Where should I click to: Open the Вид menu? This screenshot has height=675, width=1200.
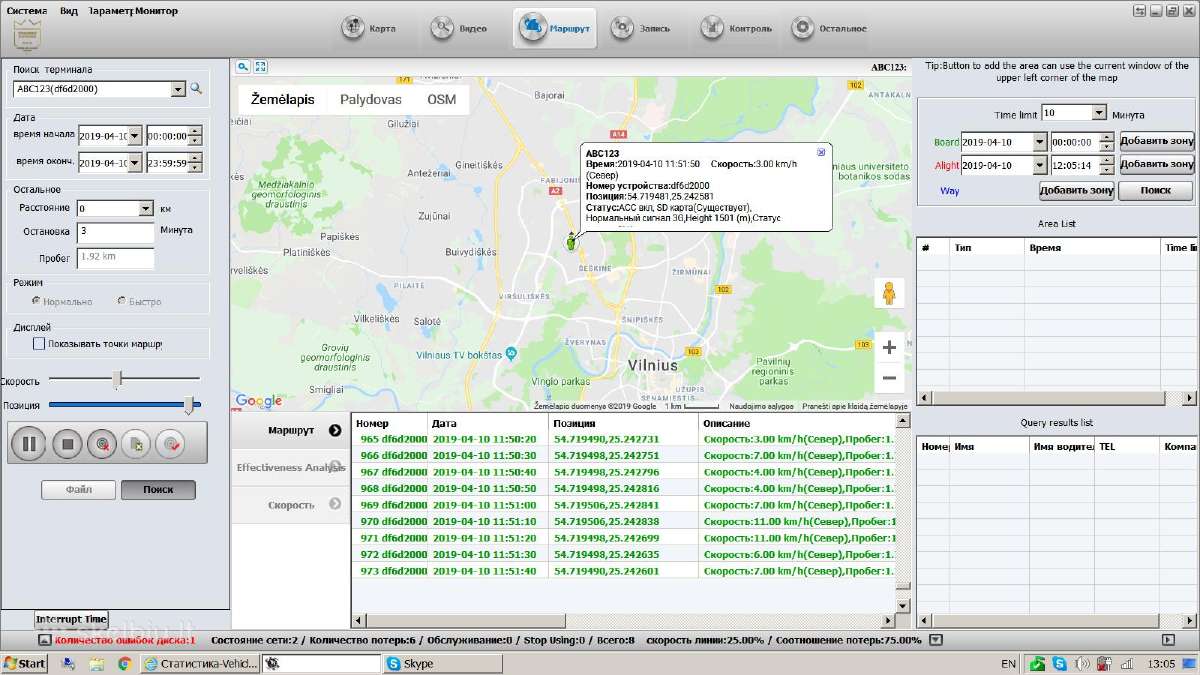click(x=69, y=11)
